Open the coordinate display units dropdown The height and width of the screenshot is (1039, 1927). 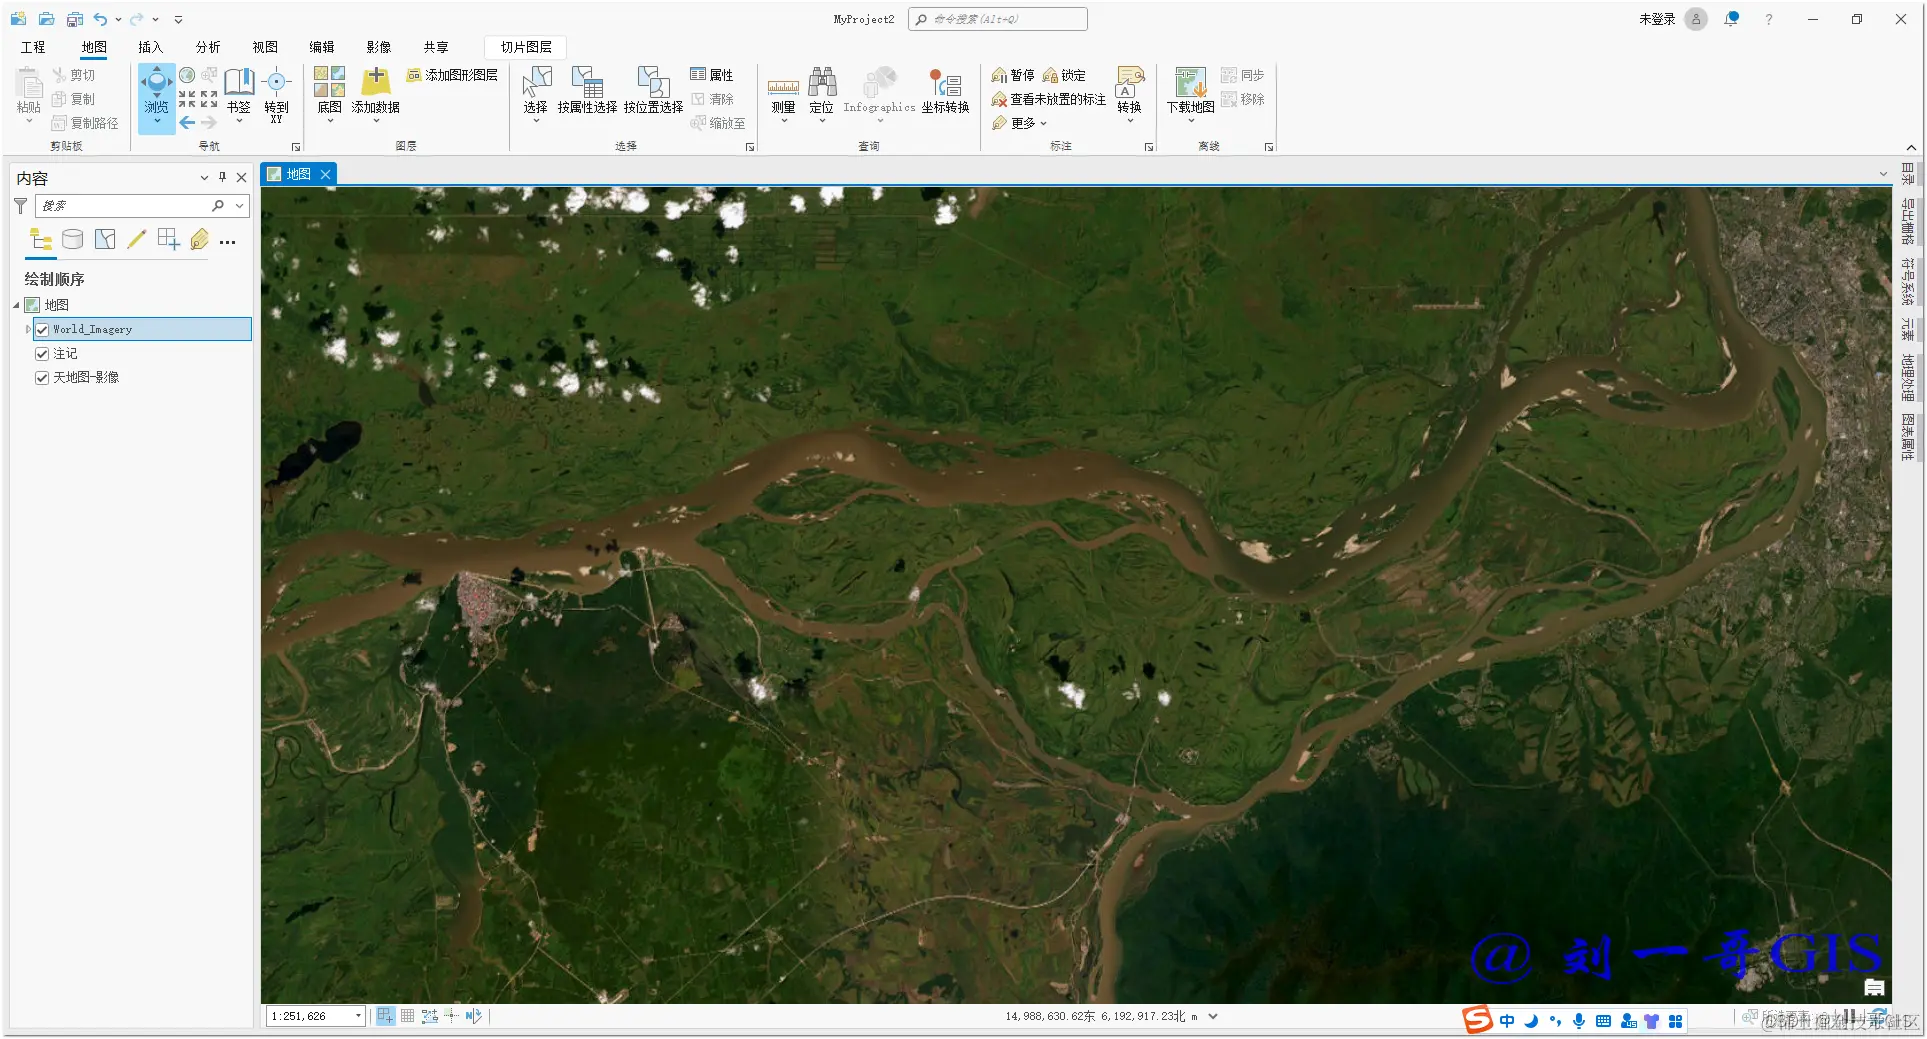pyautogui.click(x=1213, y=1016)
